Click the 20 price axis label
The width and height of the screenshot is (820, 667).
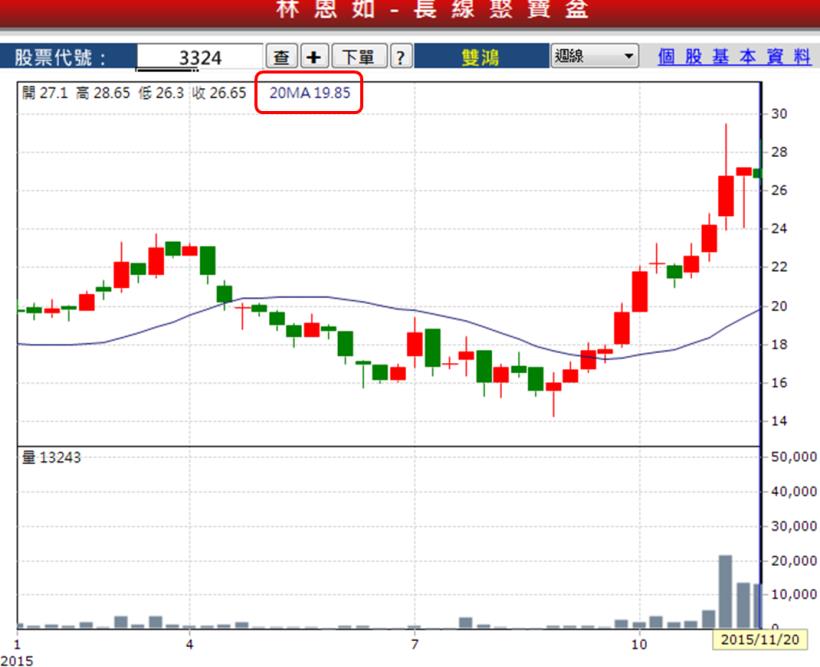click(x=779, y=306)
